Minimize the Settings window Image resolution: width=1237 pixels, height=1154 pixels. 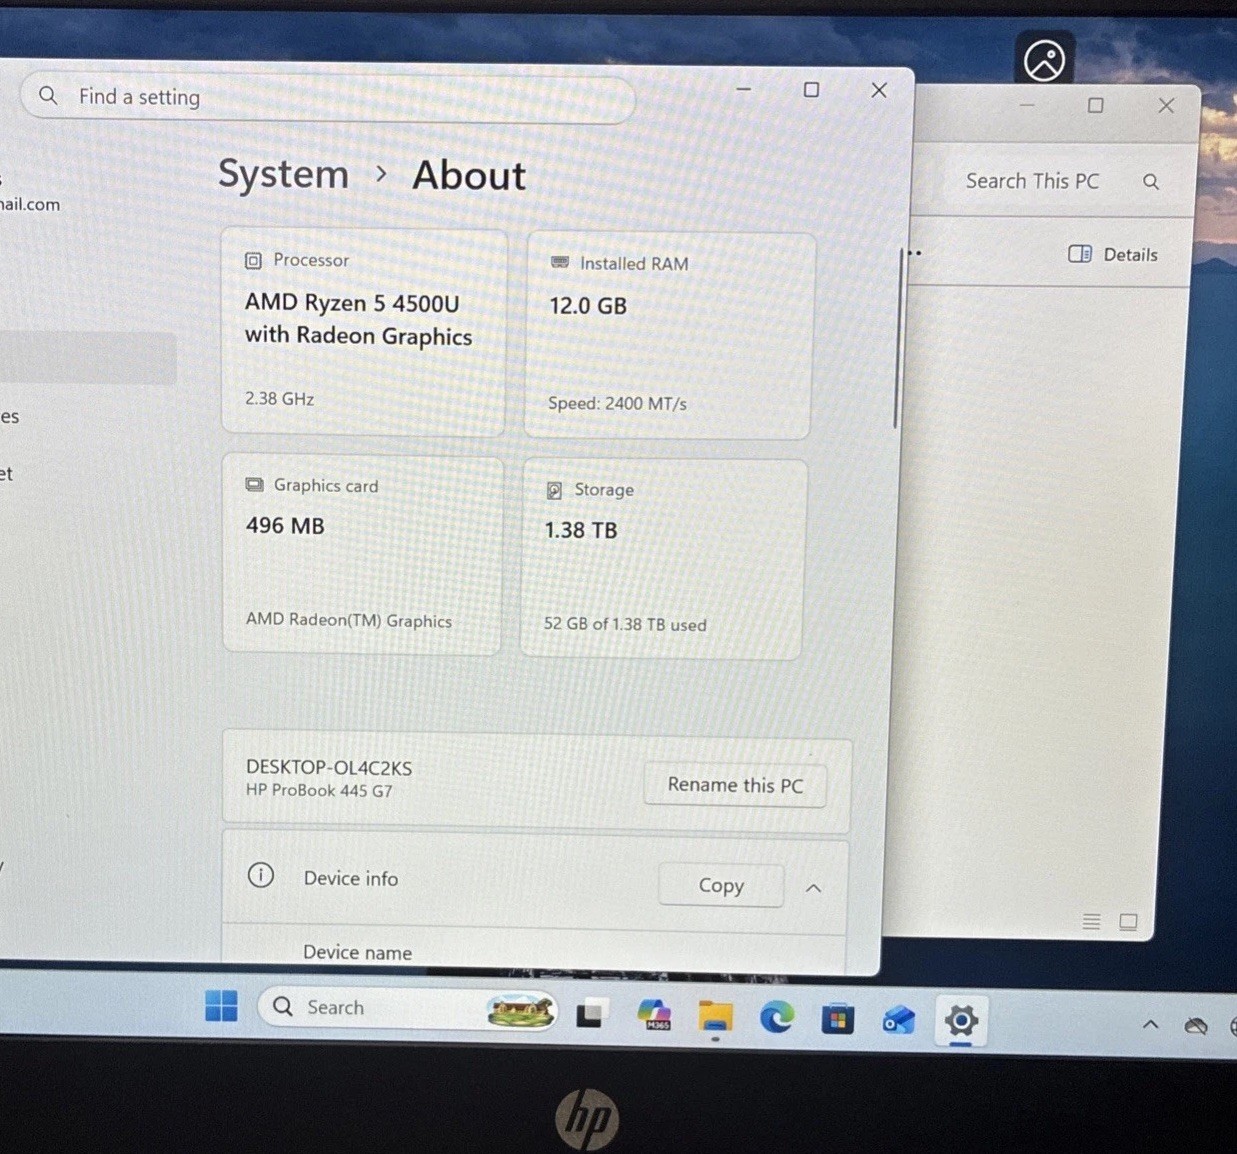(743, 88)
